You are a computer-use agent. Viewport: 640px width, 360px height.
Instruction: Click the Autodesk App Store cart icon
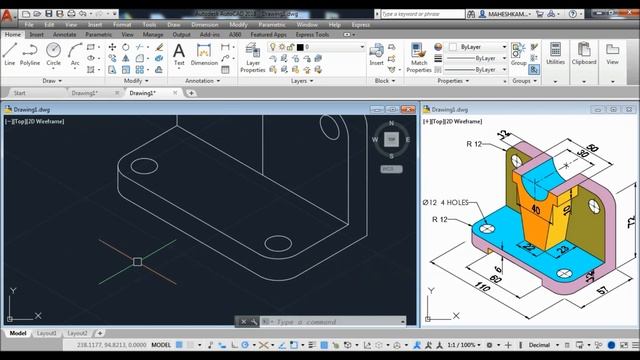540,14
